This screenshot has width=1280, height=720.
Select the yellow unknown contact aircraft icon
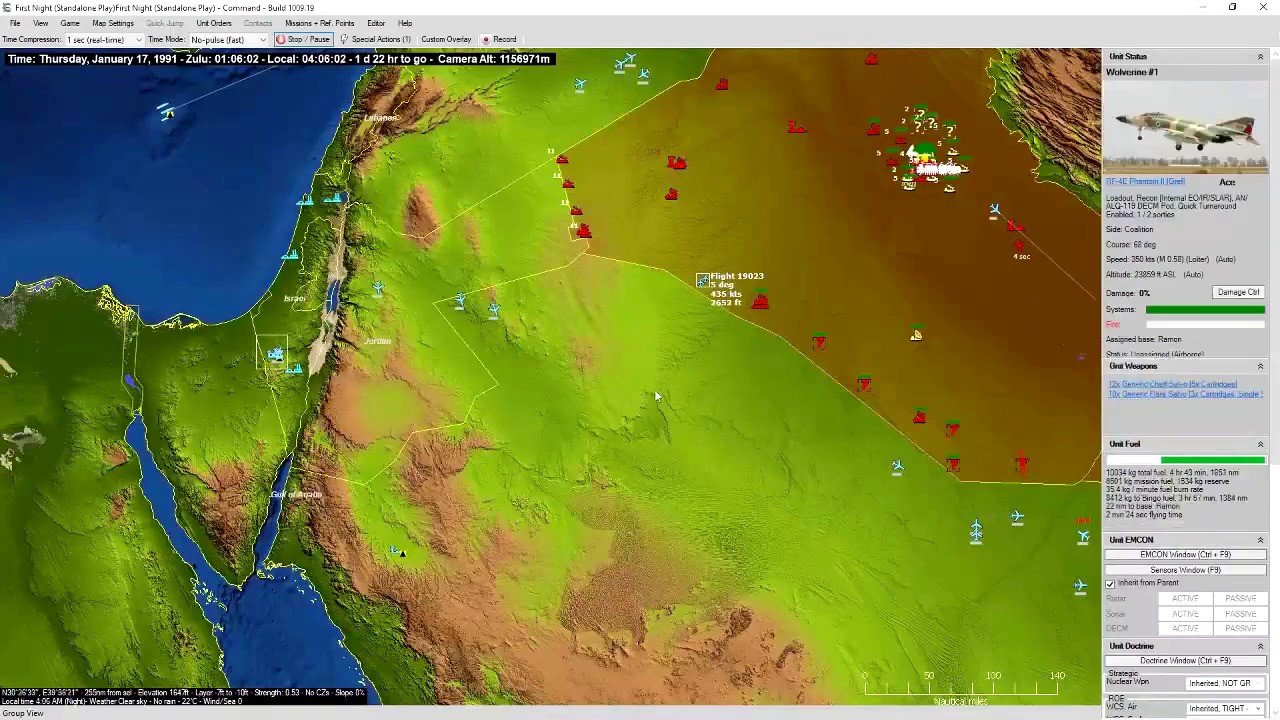point(915,336)
